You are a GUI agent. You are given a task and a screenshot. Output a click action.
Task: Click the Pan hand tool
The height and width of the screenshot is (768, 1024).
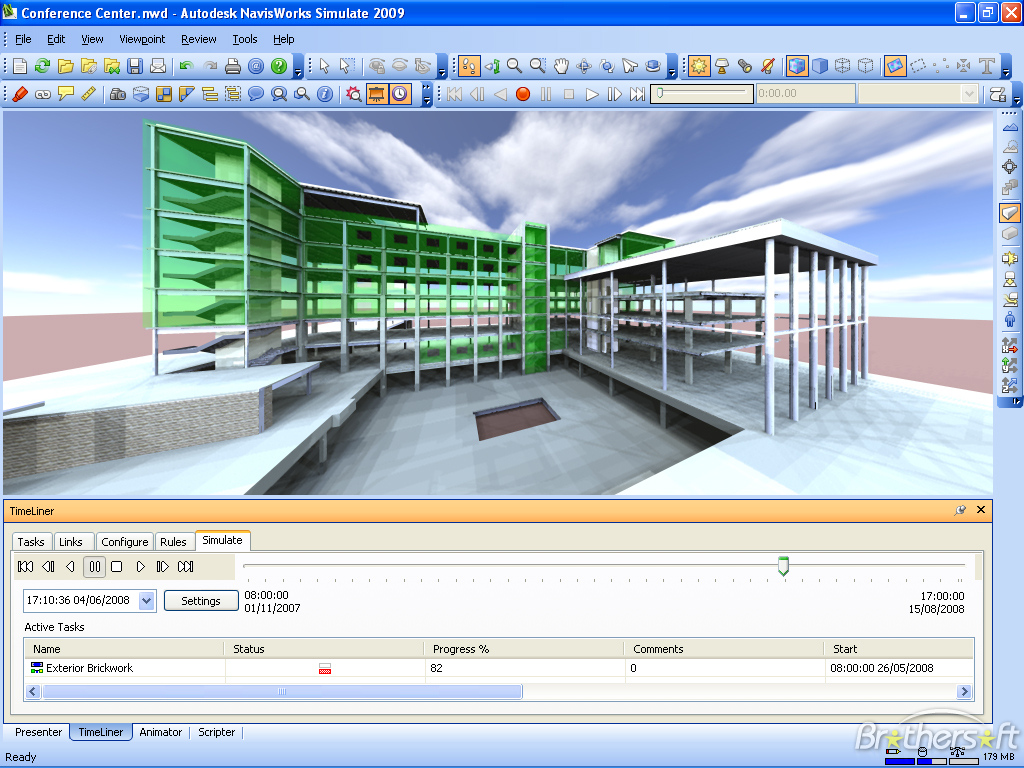tap(561, 66)
